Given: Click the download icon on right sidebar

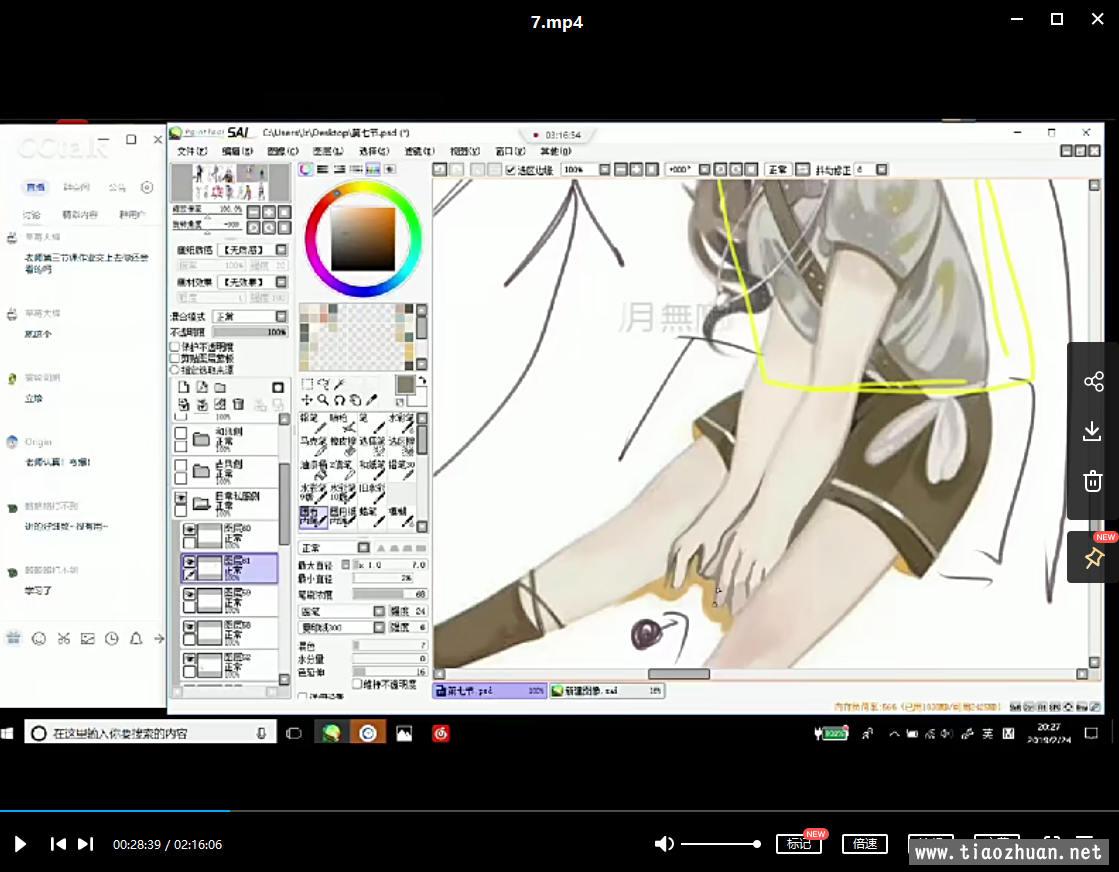Looking at the screenshot, I should pyautogui.click(x=1092, y=431).
